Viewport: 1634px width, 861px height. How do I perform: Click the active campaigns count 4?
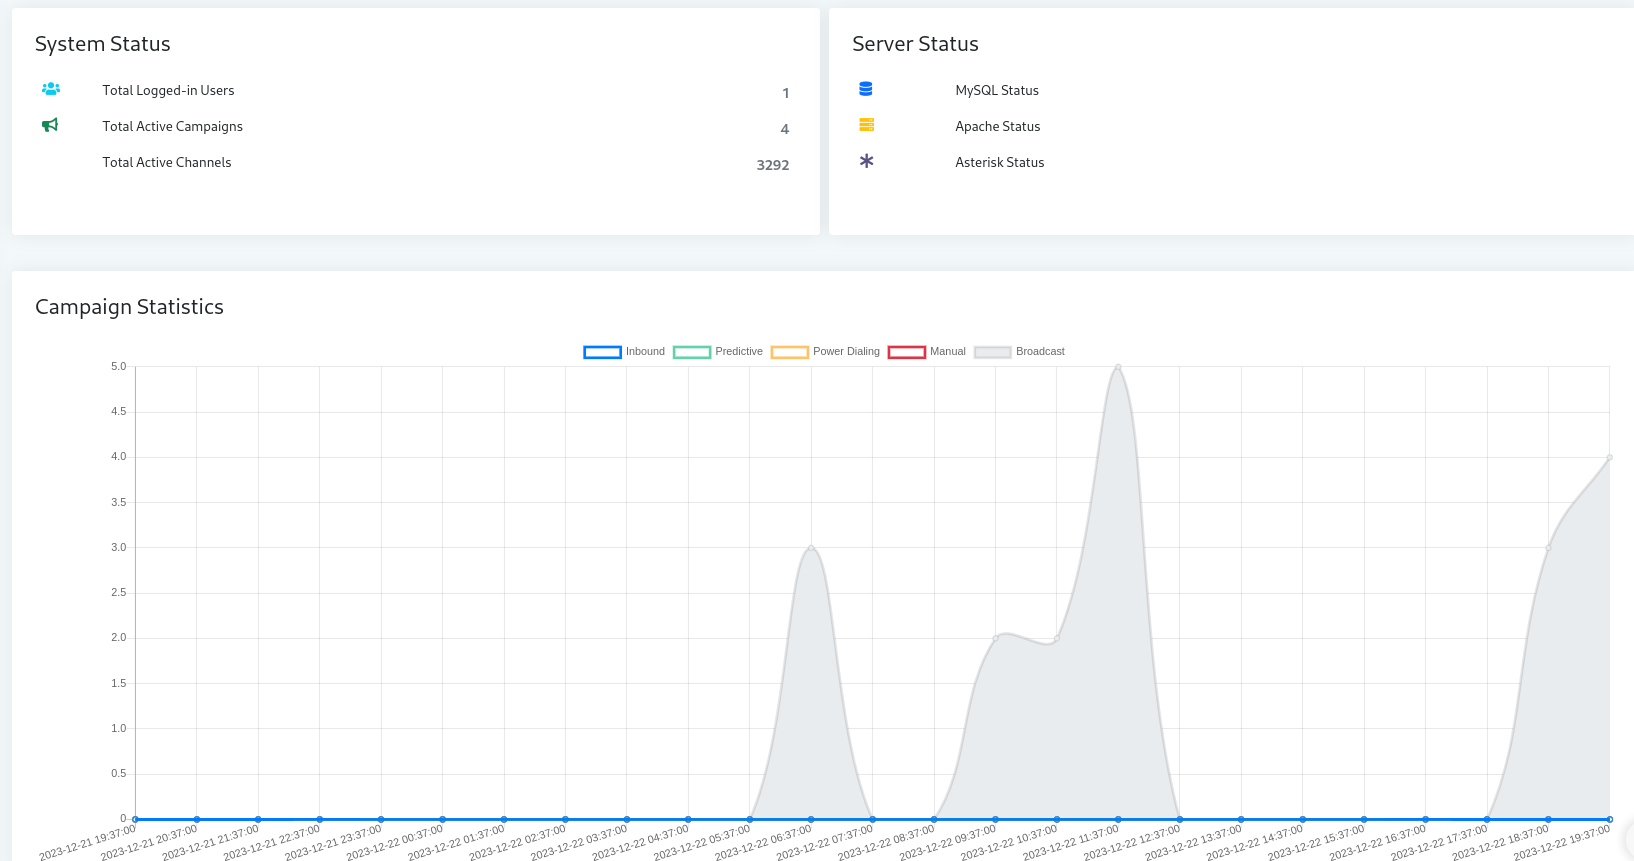[x=785, y=129]
